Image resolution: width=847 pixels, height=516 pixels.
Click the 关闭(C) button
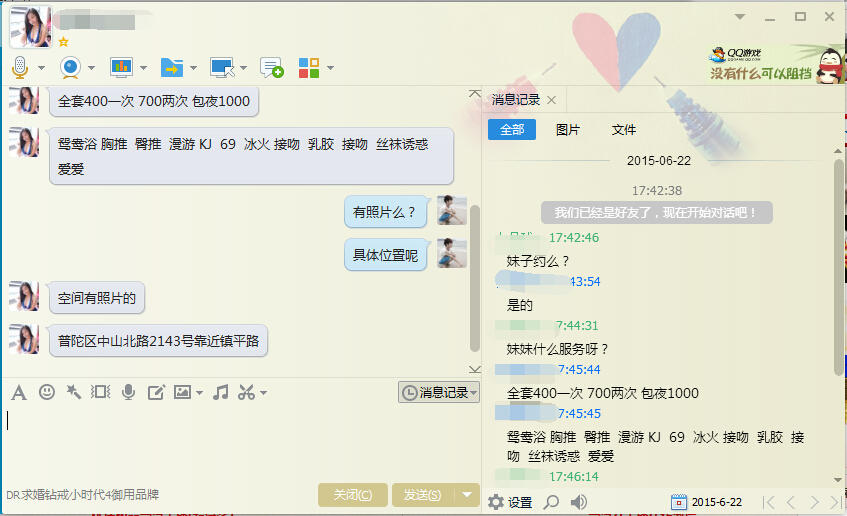point(353,495)
